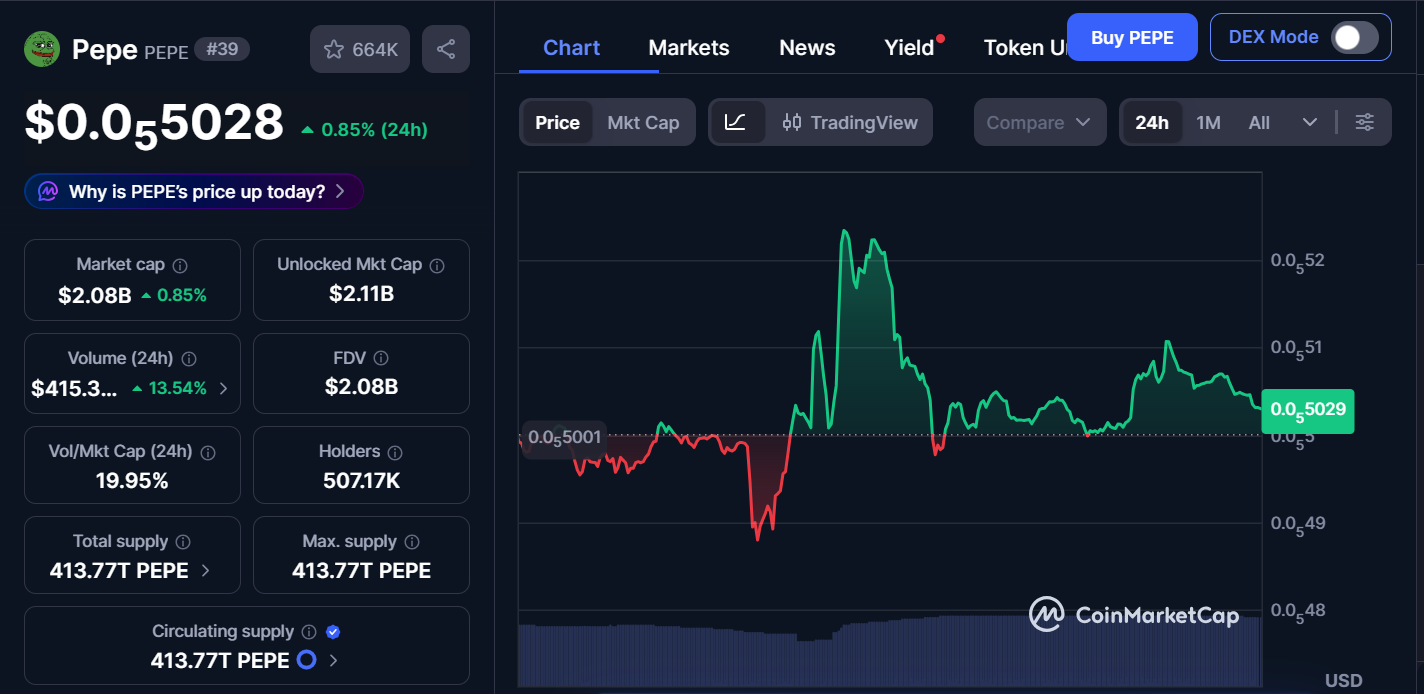Open the Compare dropdown
The image size is (1424, 694).
tap(1040, 122)
